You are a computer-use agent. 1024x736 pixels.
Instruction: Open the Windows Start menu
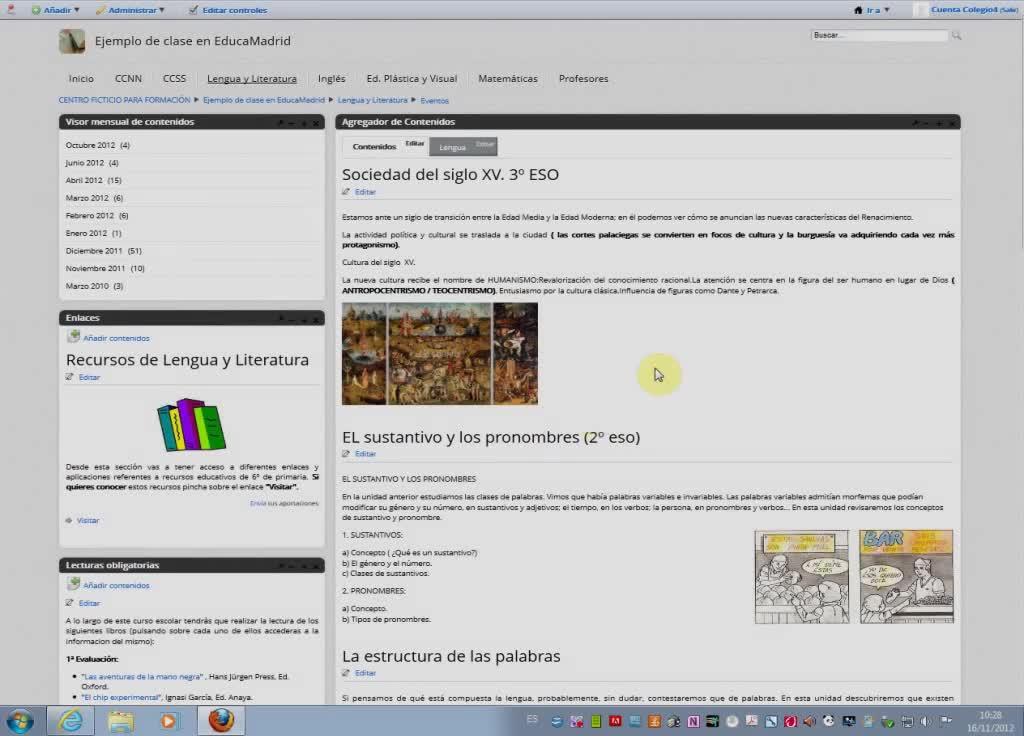click(20, 720)
